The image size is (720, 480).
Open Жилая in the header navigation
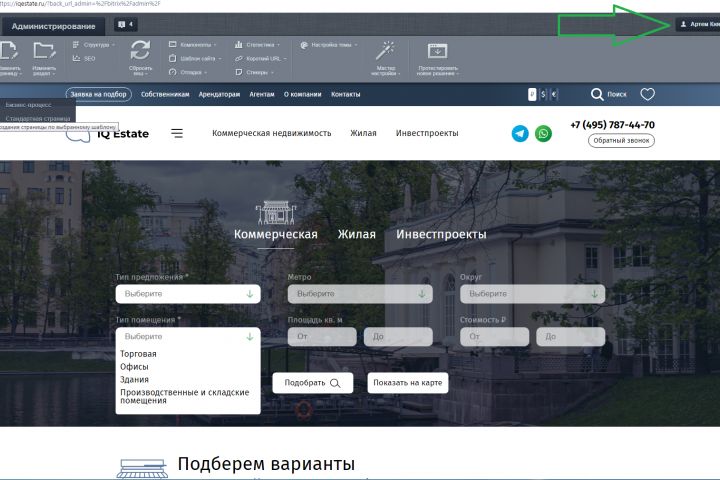(363, 133)
